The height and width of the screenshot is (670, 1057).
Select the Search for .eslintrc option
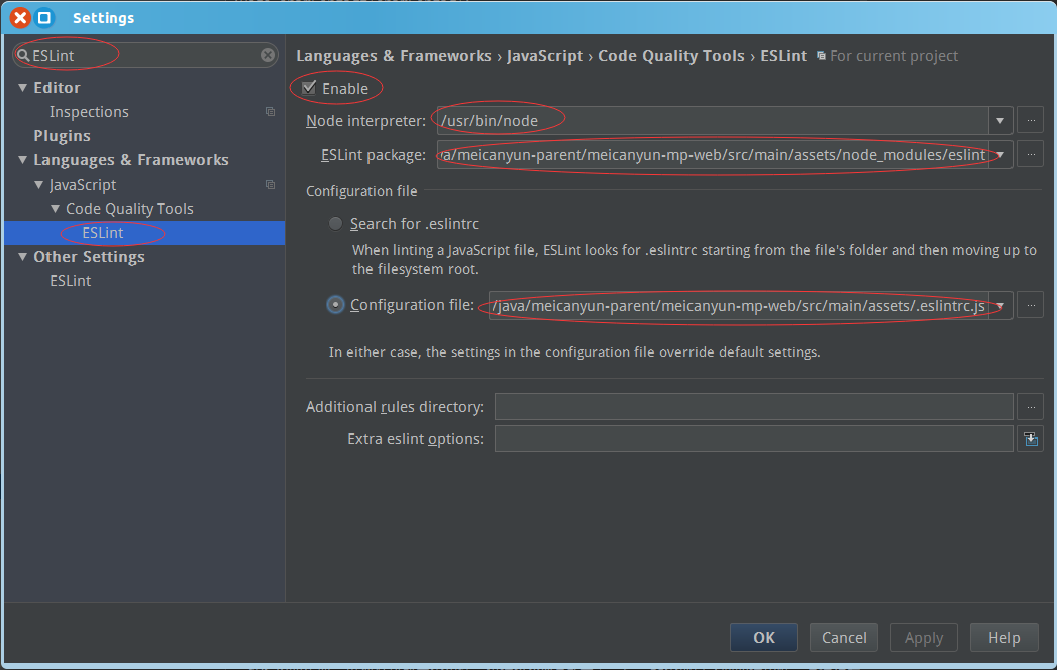[x=335, y=223]
